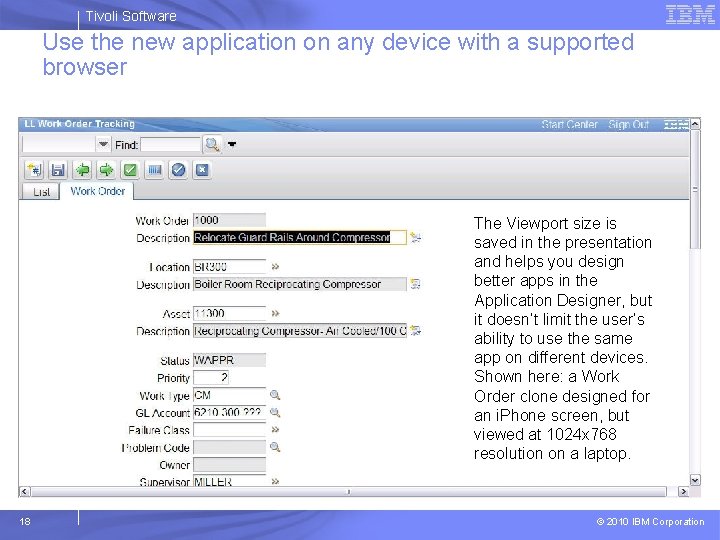
Task: Go to next record with right green arrow
Action: pyautogui.click(x=107, y=170)
